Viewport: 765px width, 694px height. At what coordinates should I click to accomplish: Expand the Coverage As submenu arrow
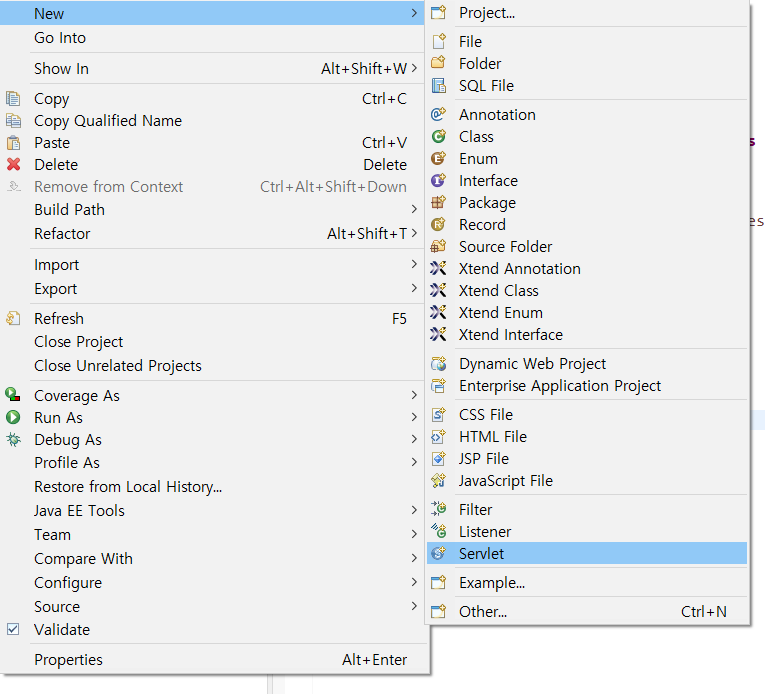coord(414,395)
